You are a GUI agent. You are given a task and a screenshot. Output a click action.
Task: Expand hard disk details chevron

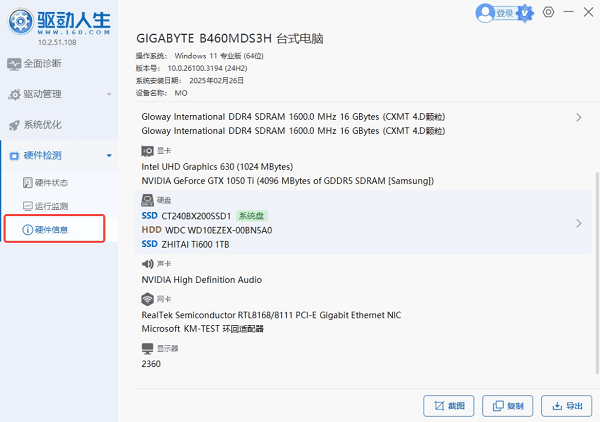pos(579,223)
